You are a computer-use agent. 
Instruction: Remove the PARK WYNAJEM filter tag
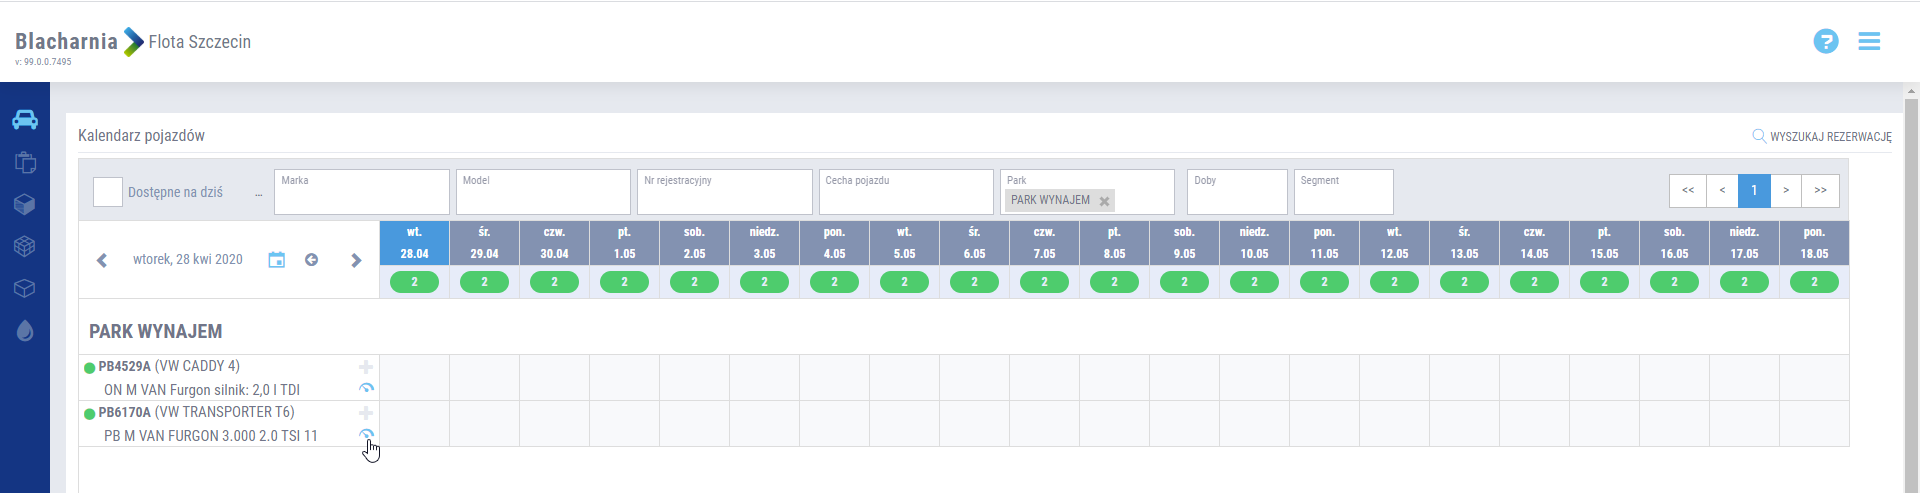click(1104, 201)
